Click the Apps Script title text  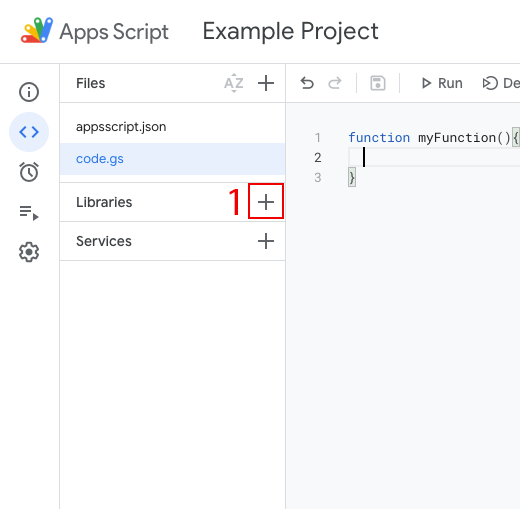click(114, 32)
